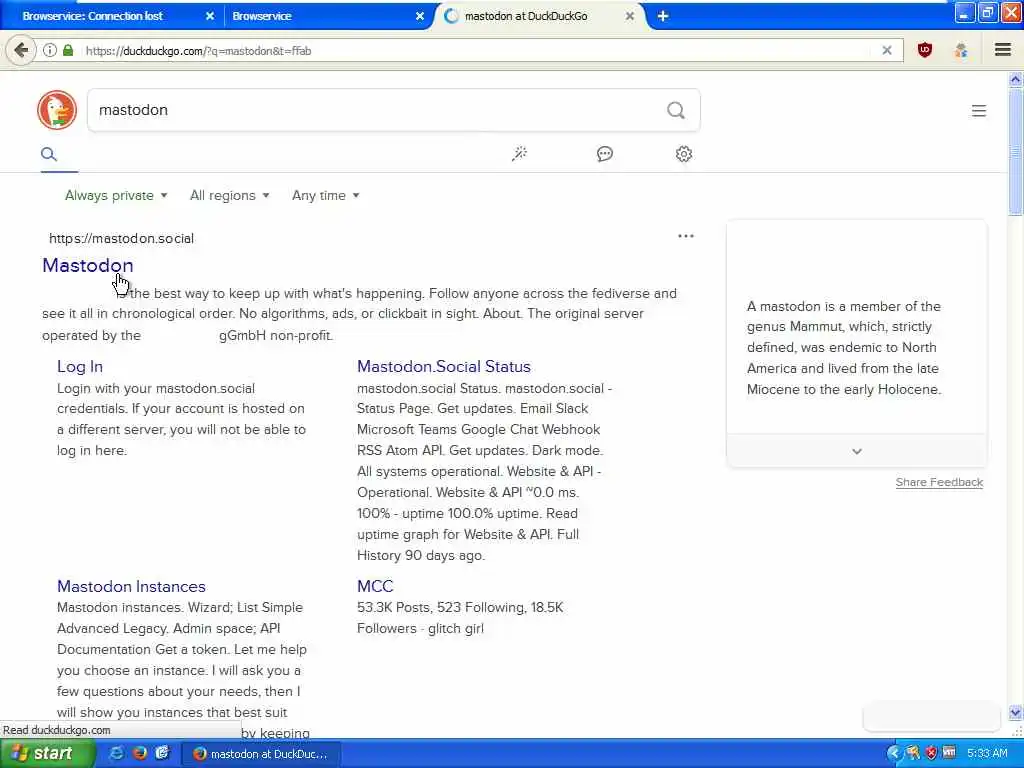Screen dimensions: 1024x768
Task: Launch Internet Explorer from quick launch
Action: point(116,754)
